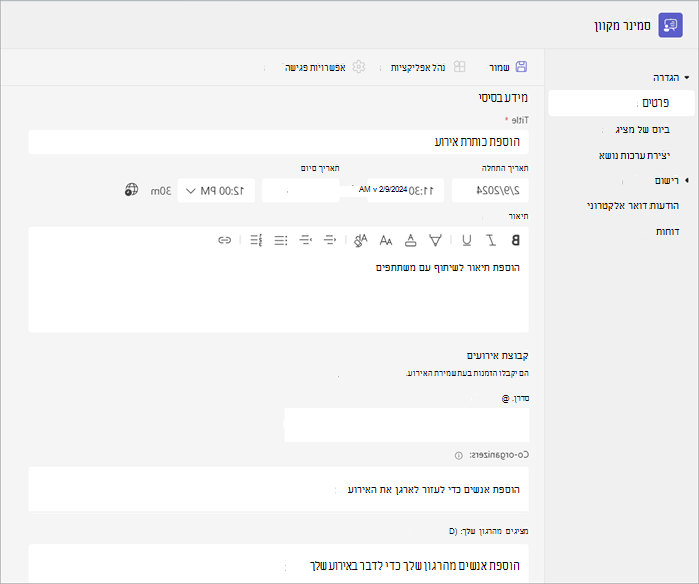Click the event title input field

[x=278, y=142]
